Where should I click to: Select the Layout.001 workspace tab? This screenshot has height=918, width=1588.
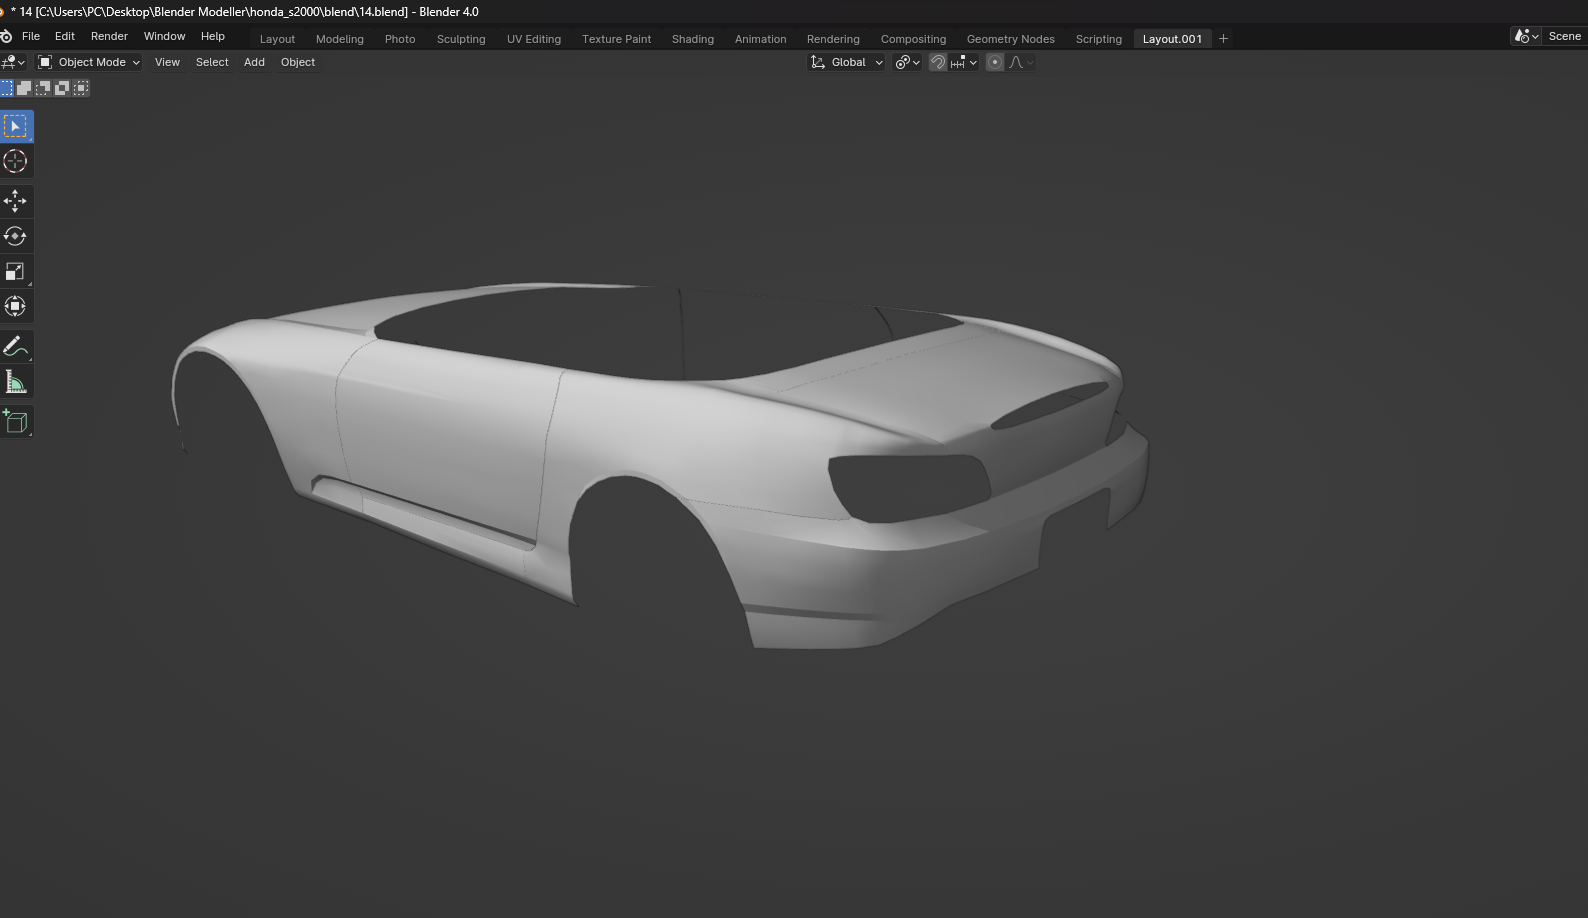1172,39
